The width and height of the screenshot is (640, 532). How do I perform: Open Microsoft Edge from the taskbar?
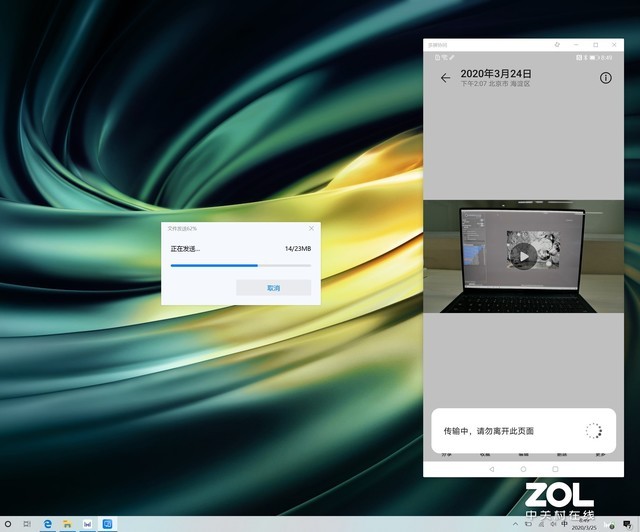pos(47,523)
